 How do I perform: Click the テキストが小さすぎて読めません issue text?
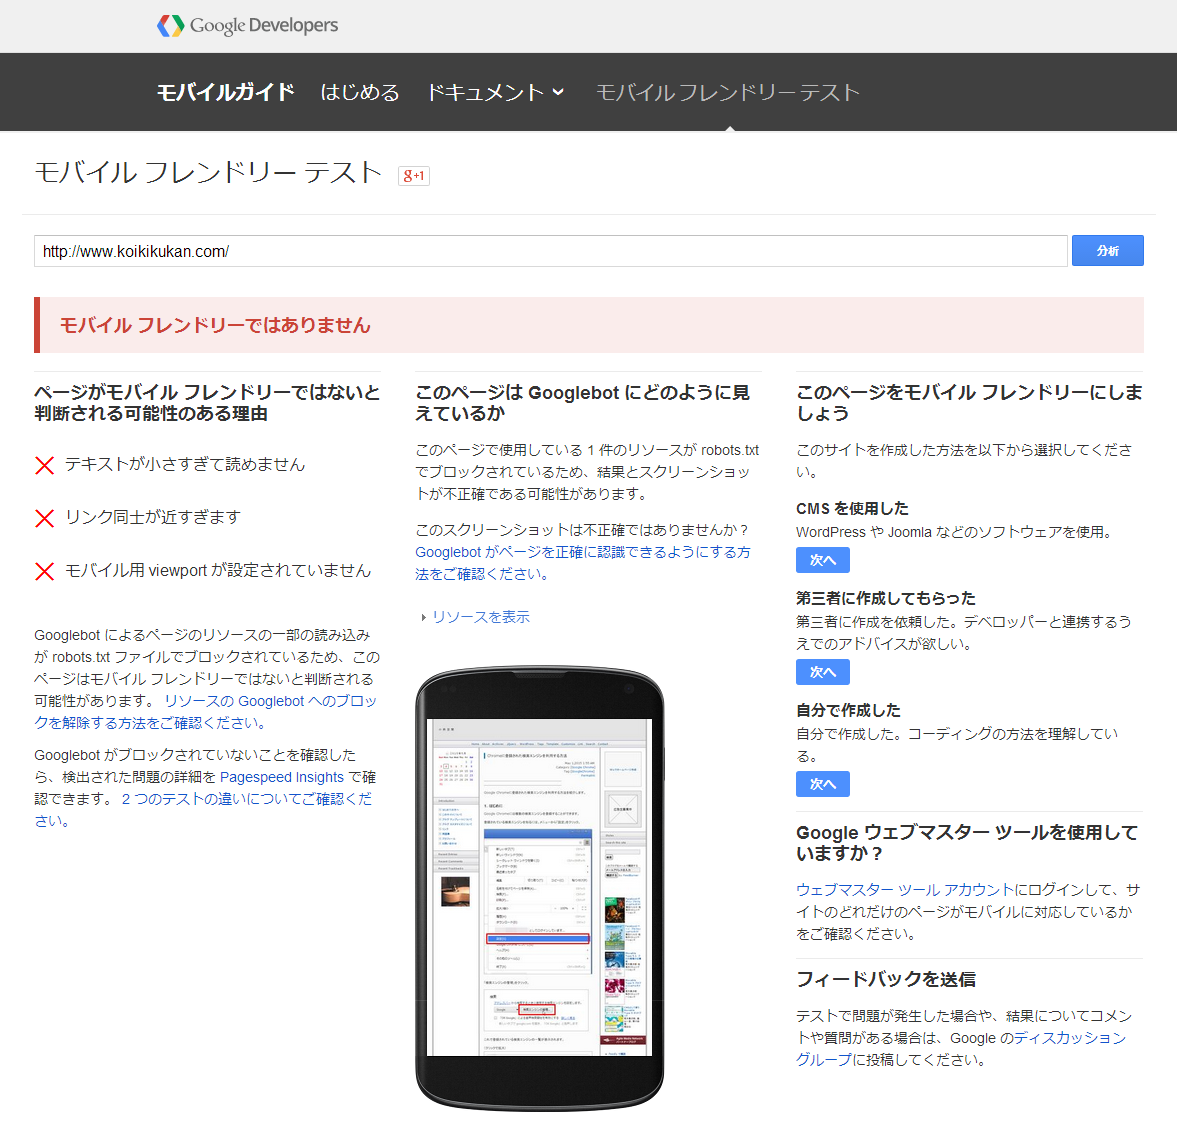[x=185, y=465]
